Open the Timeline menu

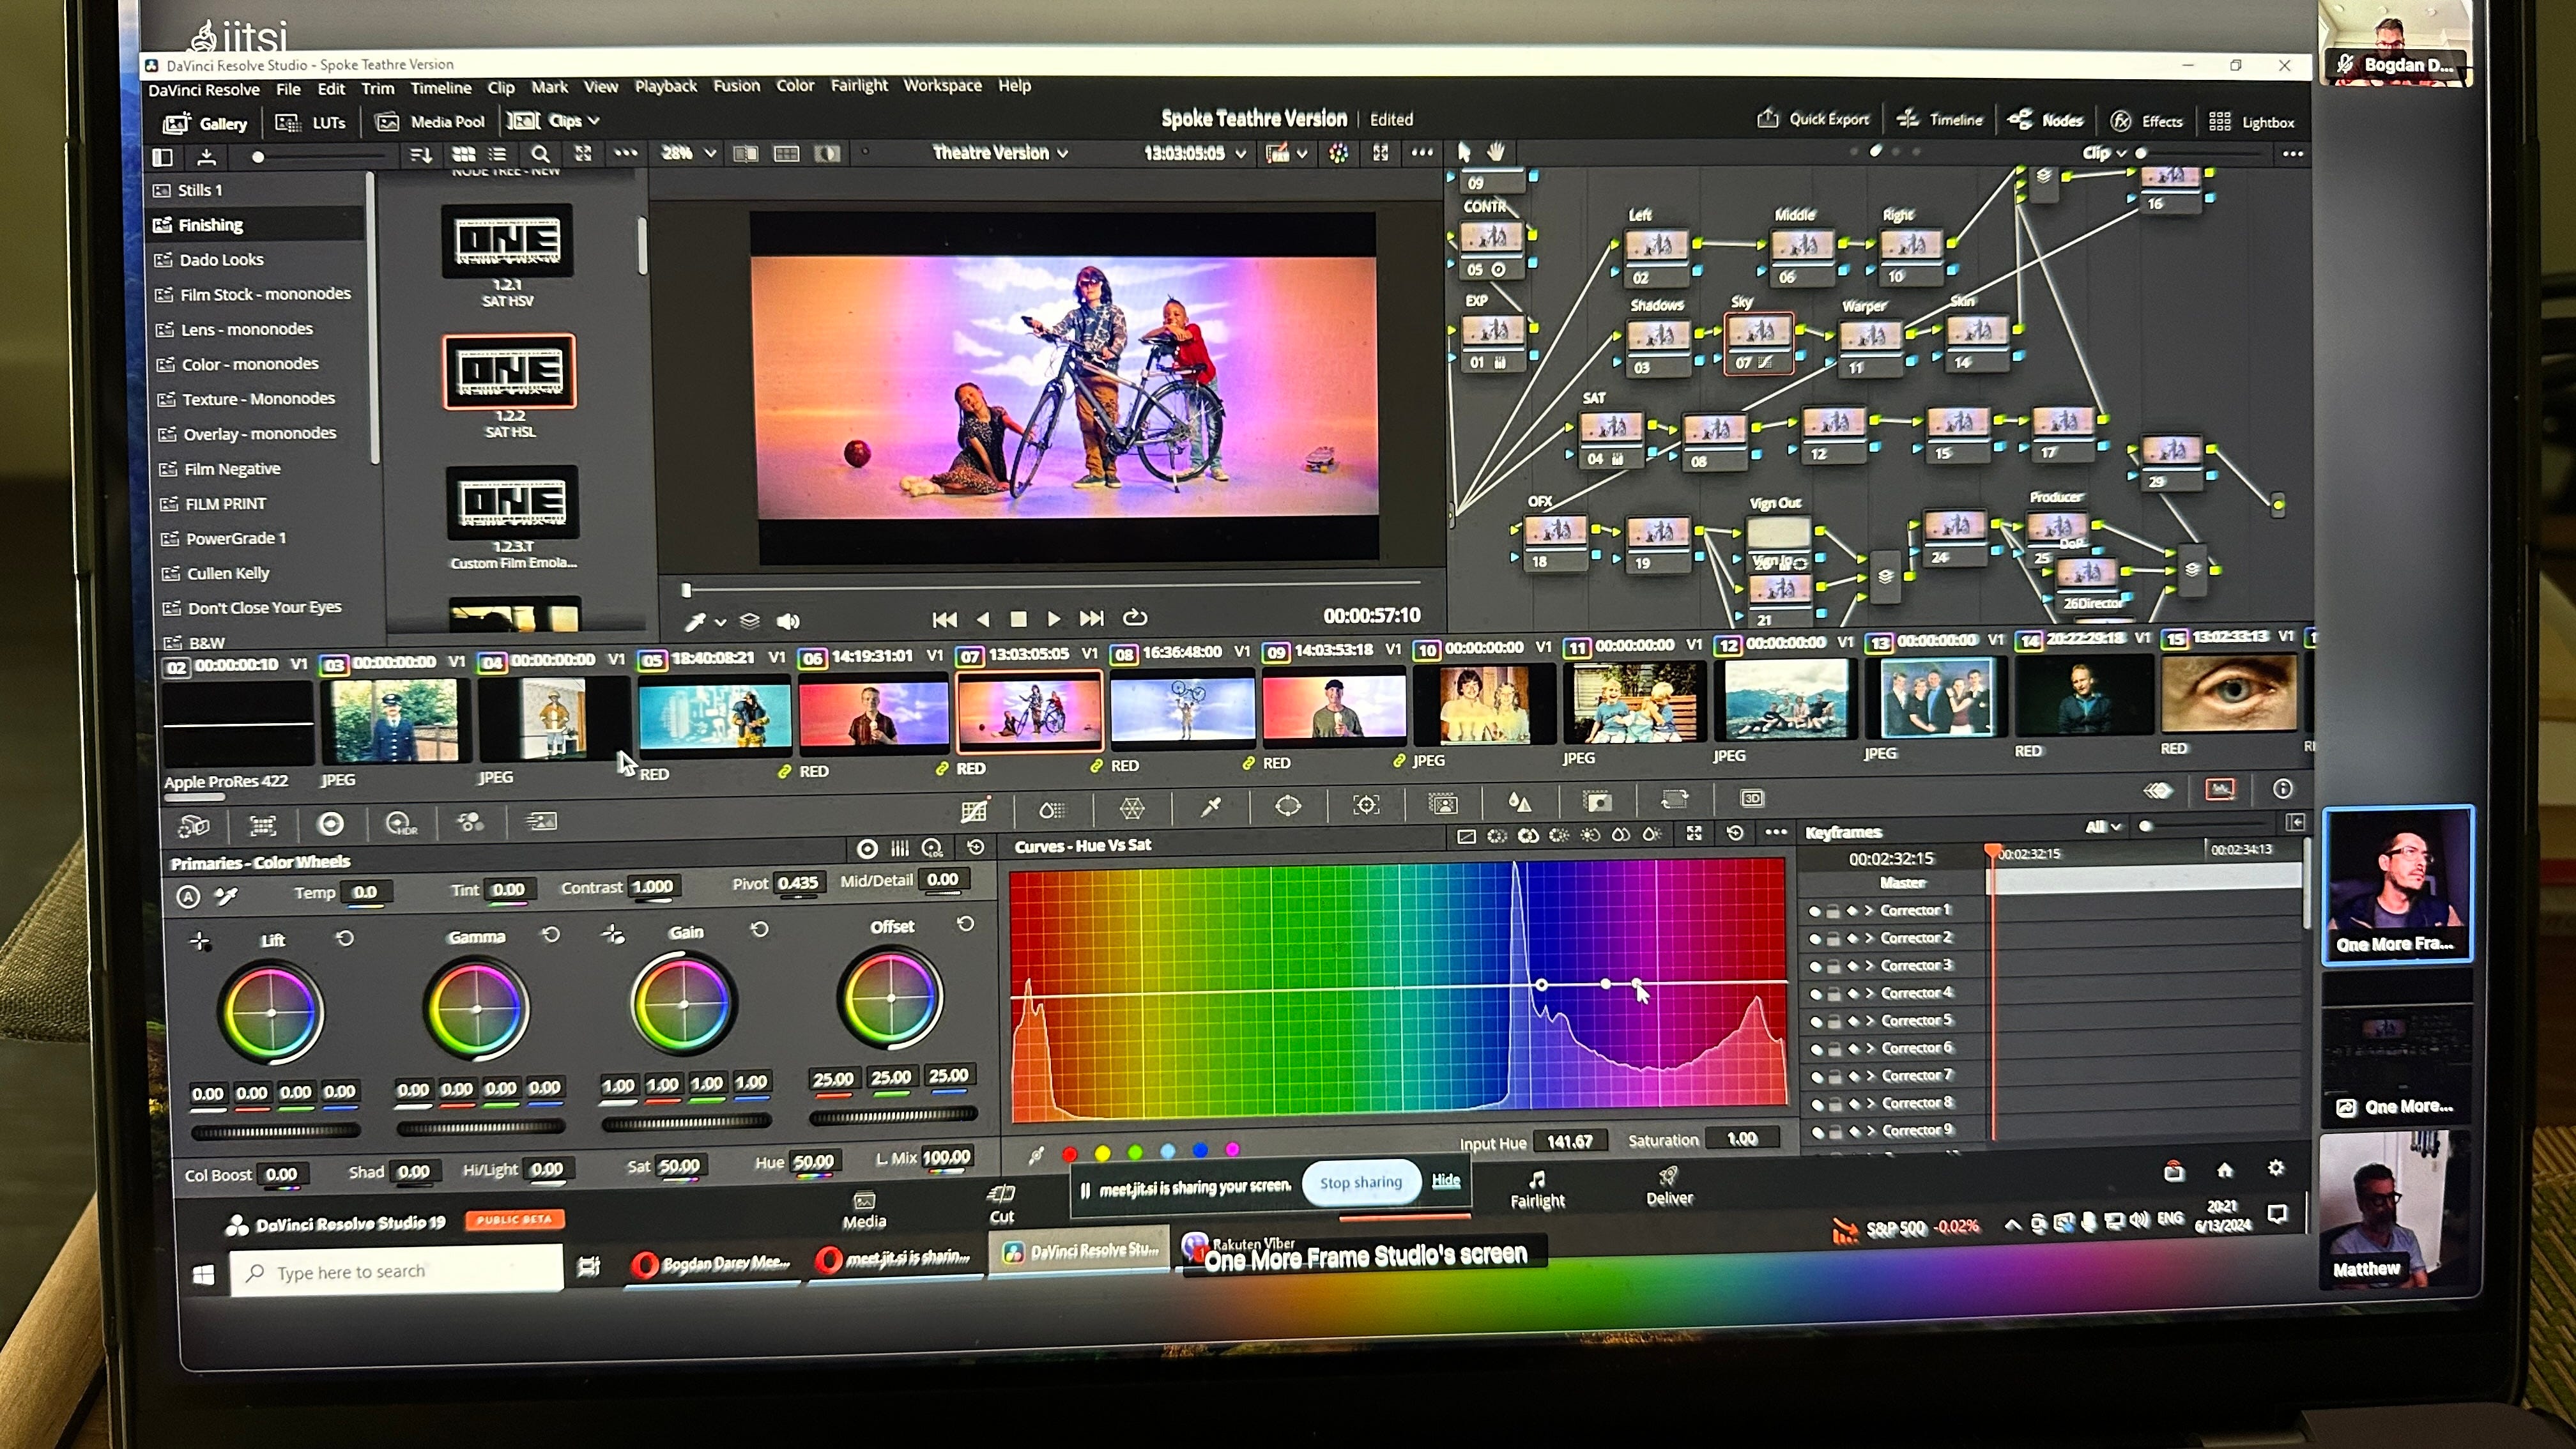(x=441, y=88)
